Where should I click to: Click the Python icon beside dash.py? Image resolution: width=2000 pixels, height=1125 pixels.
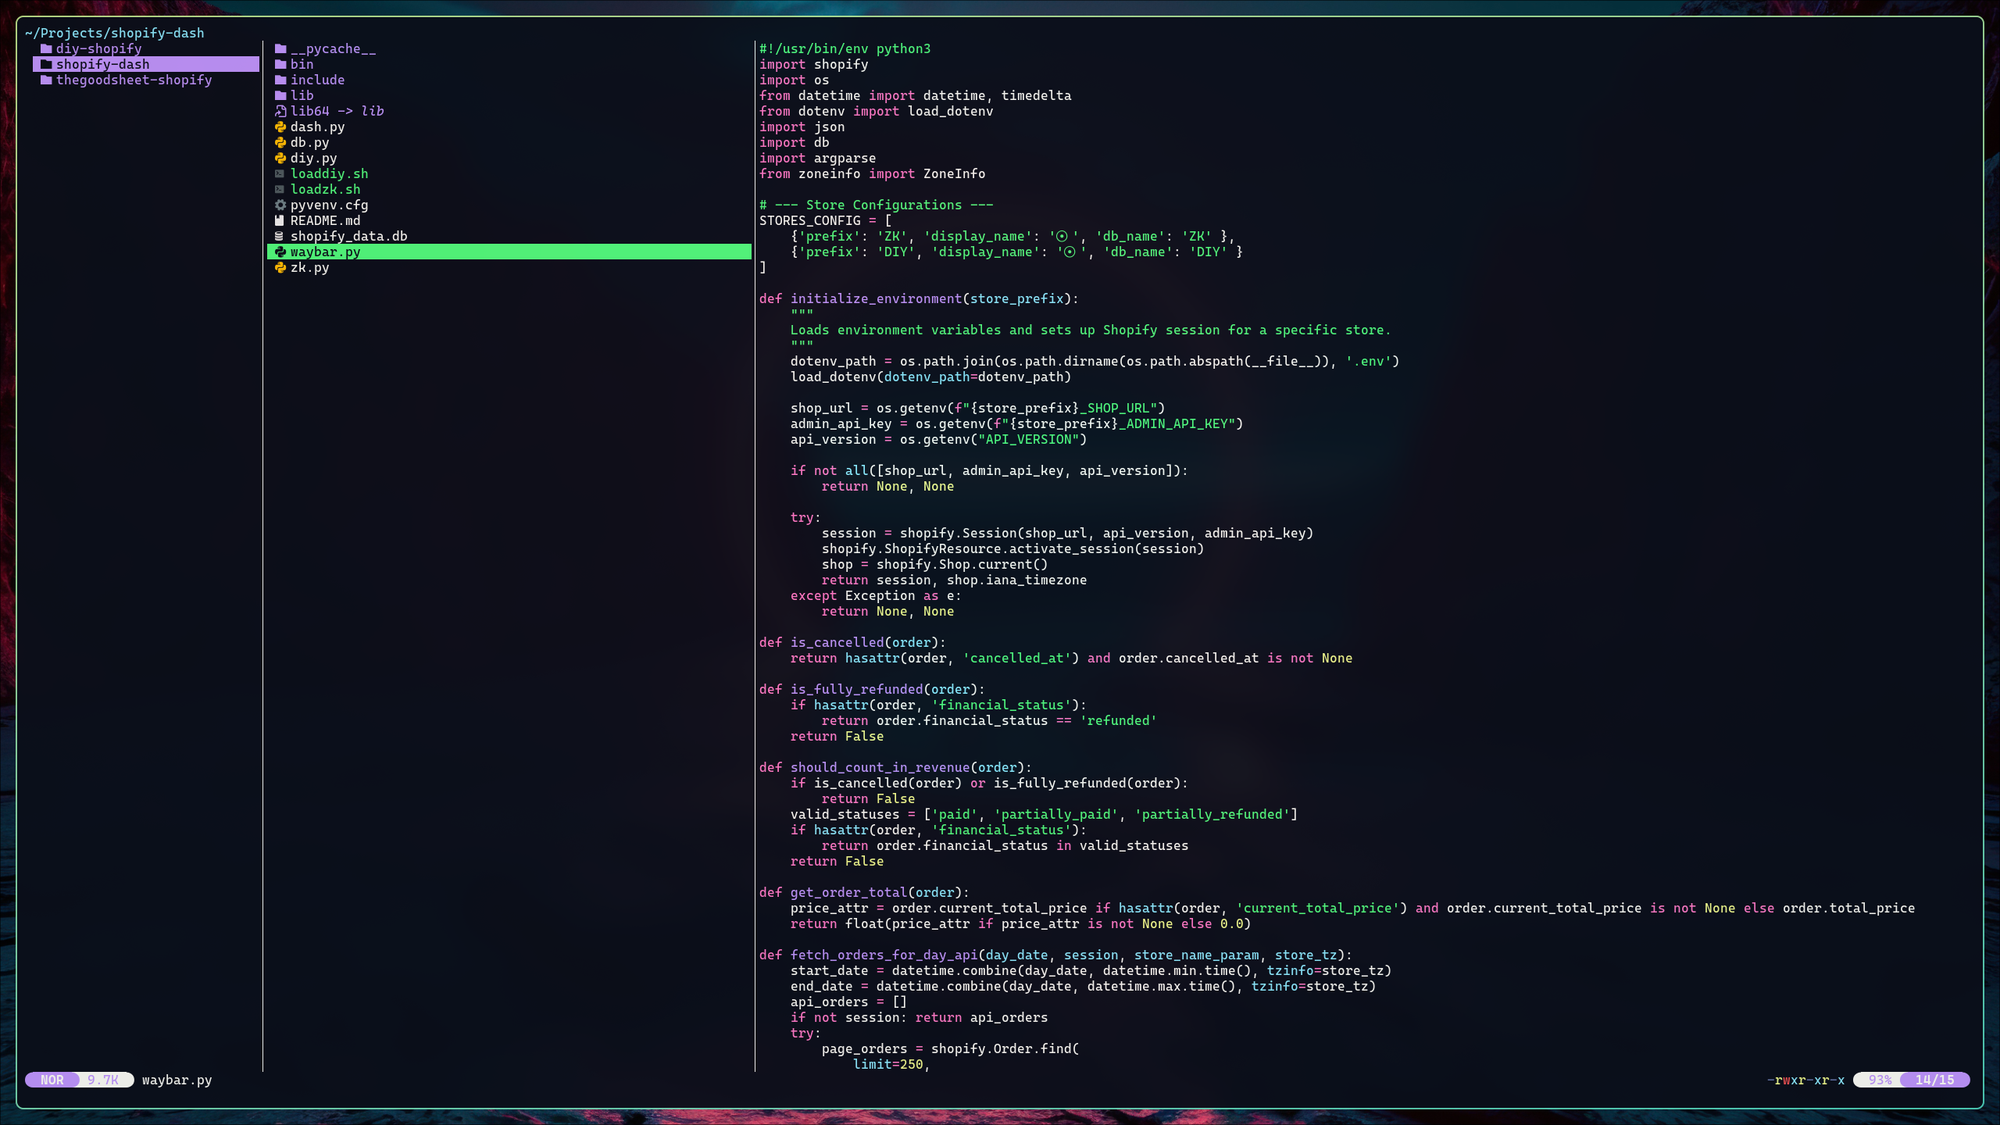tap(281, 127)
